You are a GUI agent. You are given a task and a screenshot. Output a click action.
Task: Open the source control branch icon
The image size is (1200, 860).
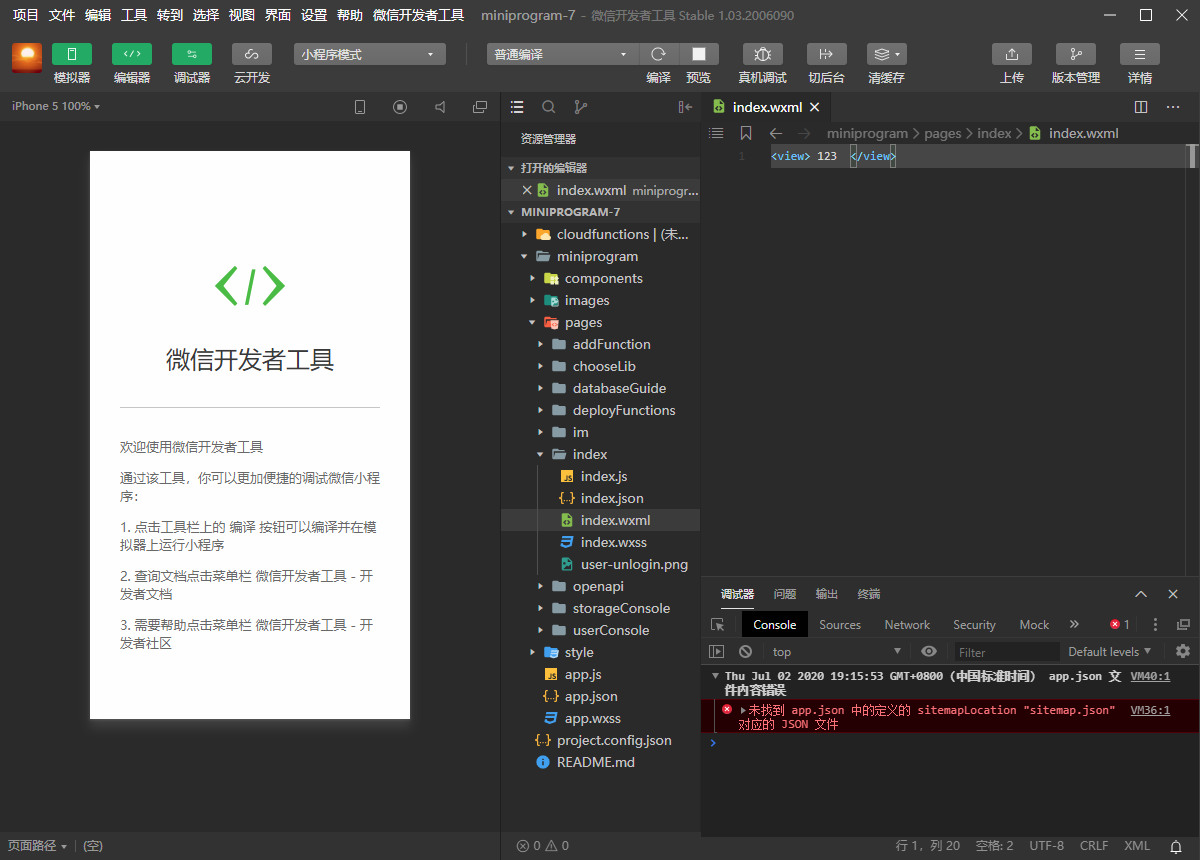pos(581,107)
